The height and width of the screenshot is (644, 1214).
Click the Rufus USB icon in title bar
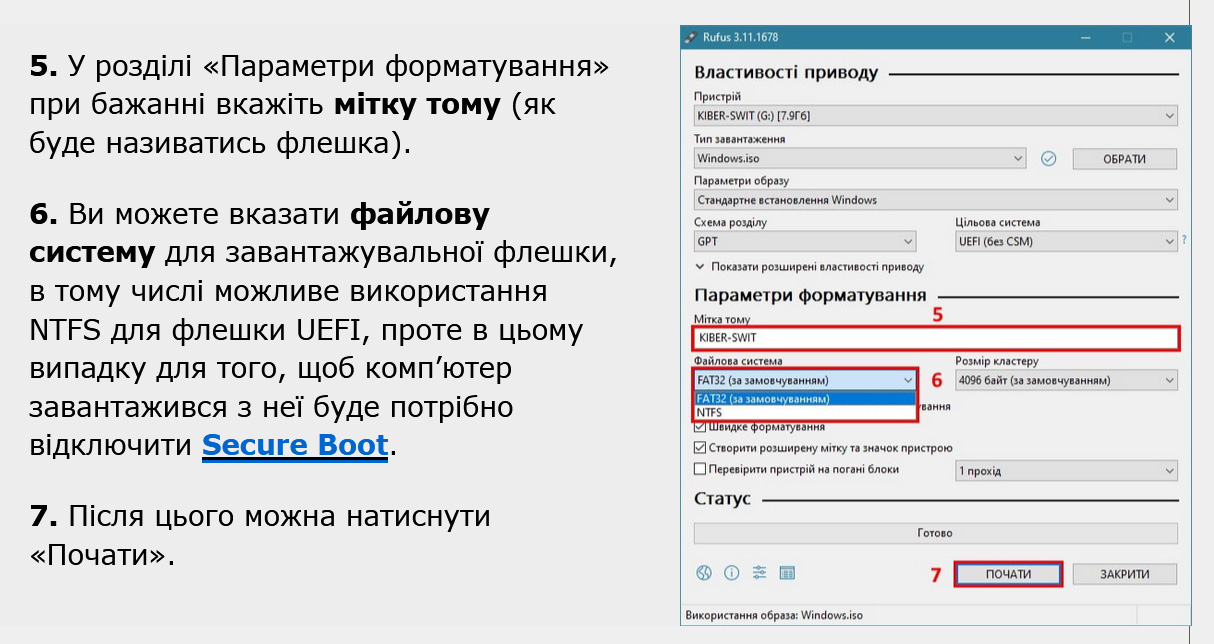689,37
